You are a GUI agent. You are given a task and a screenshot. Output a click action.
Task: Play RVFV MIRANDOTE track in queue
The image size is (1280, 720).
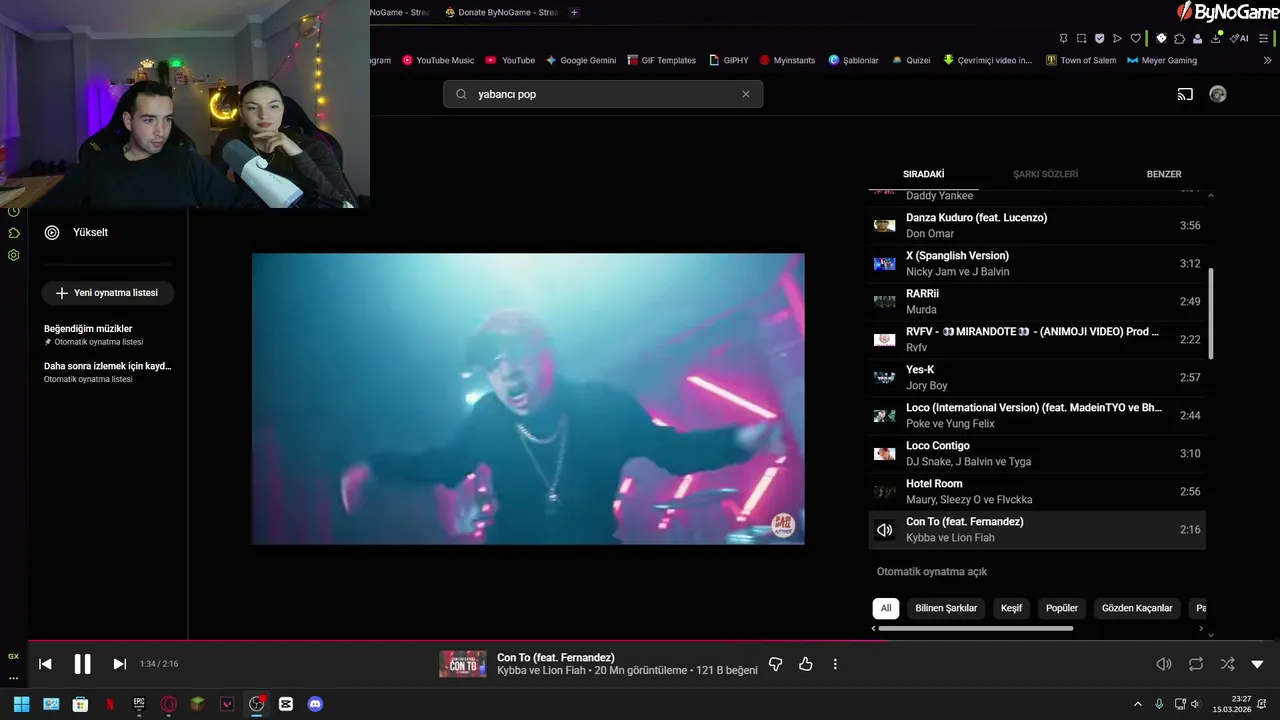pos(1037,340)
